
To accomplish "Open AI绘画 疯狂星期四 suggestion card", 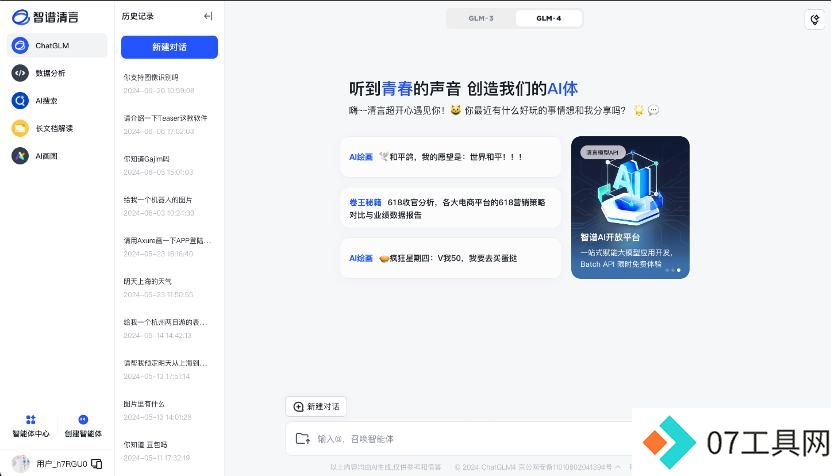I will point(450,258).
